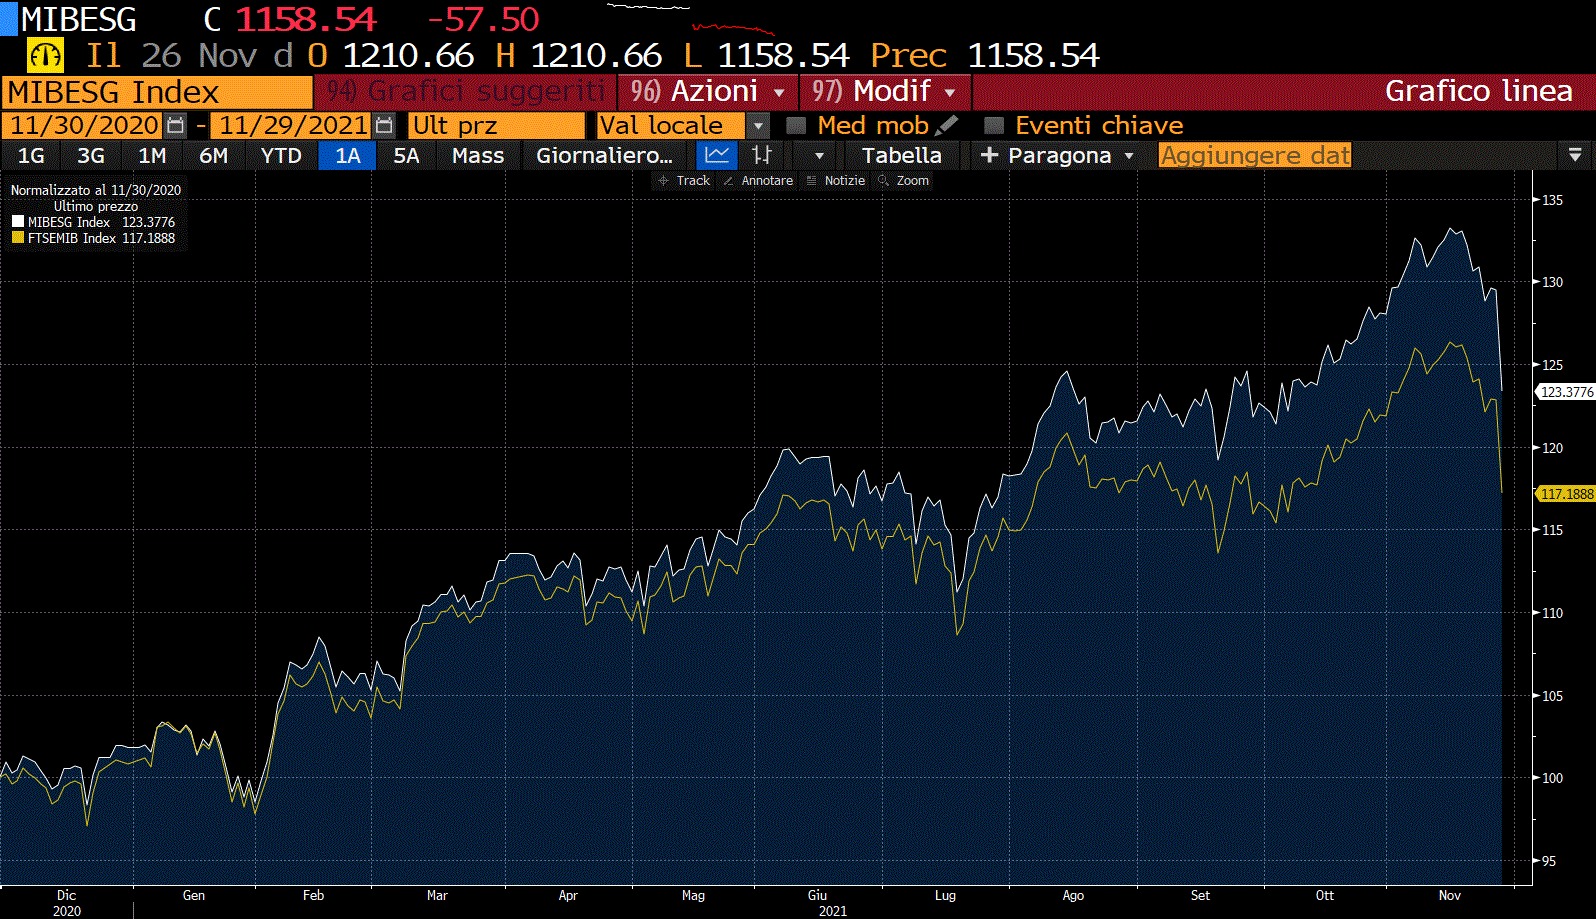1596x919 pixels.
Task: Click the Nov month label on x-axis
Action: 1449,895
